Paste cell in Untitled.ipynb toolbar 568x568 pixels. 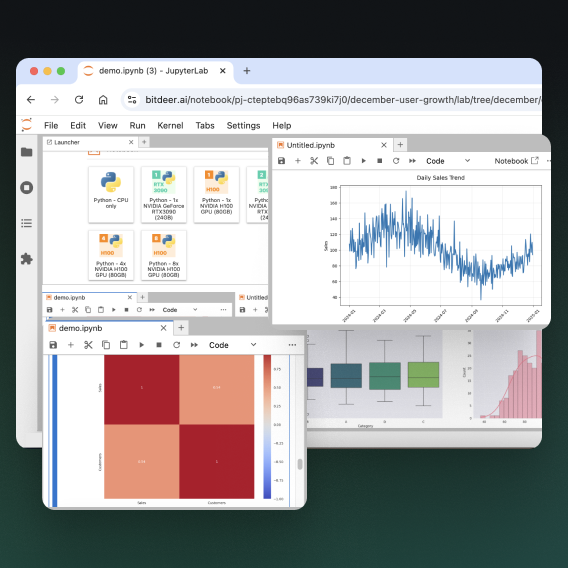pos(347,161)
